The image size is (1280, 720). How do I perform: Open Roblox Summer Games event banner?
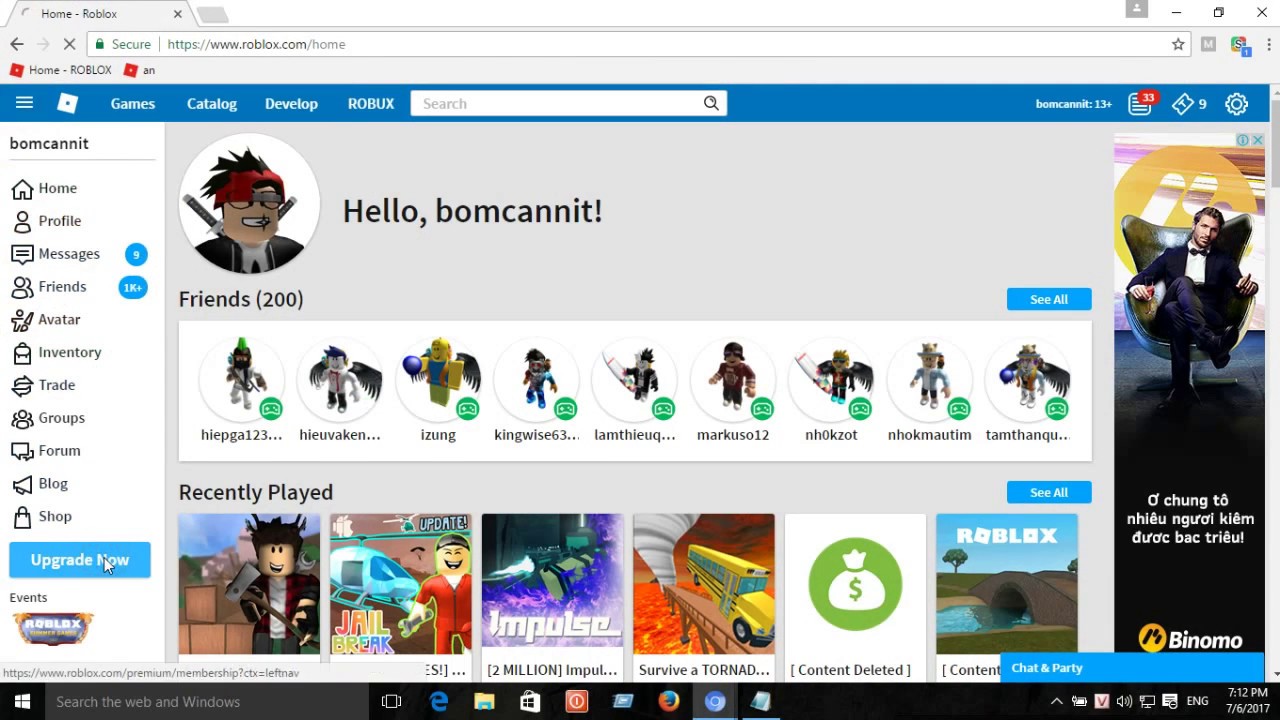point(52,628)
